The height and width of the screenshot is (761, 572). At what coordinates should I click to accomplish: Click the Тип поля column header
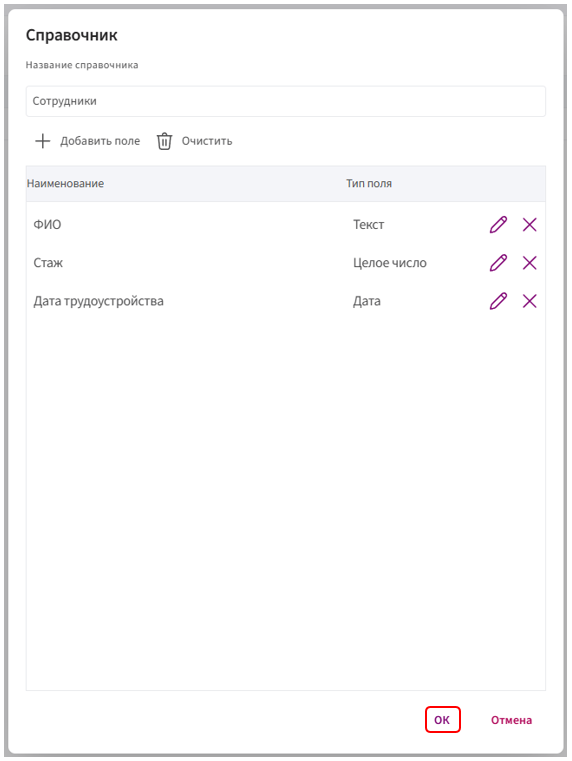pos(369,183)
